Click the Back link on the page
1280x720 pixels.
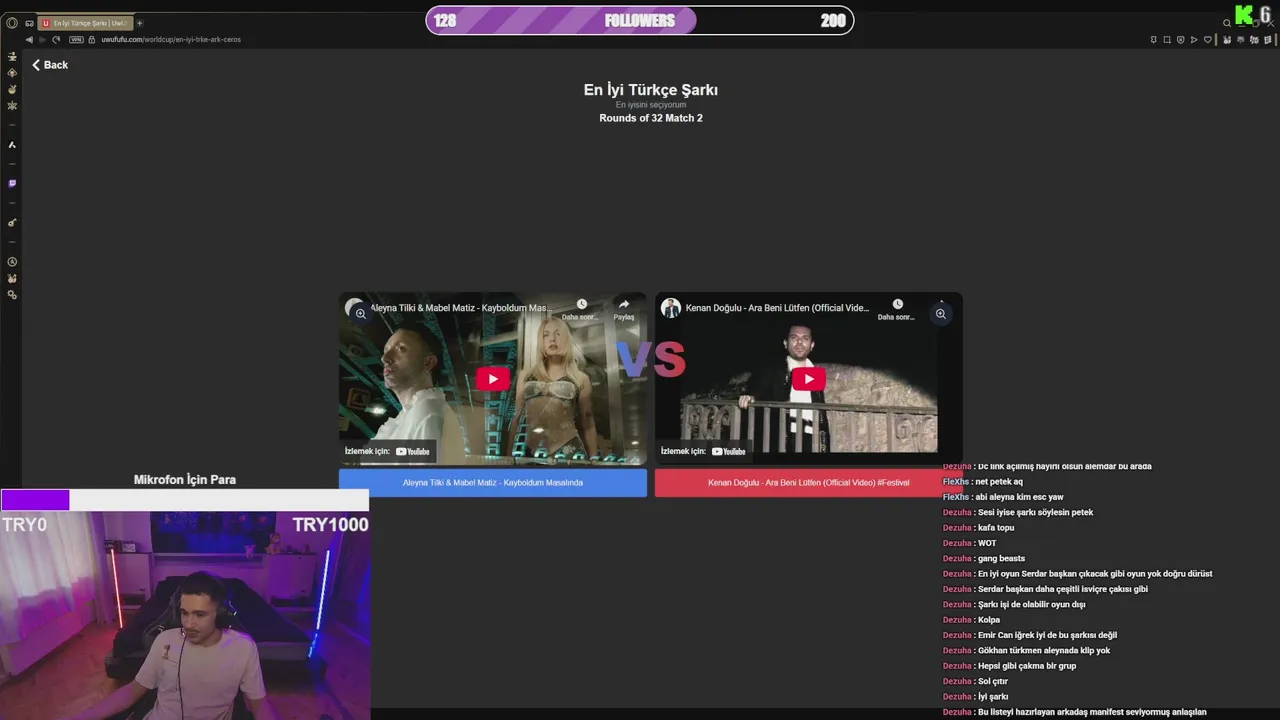click(49, 65)
